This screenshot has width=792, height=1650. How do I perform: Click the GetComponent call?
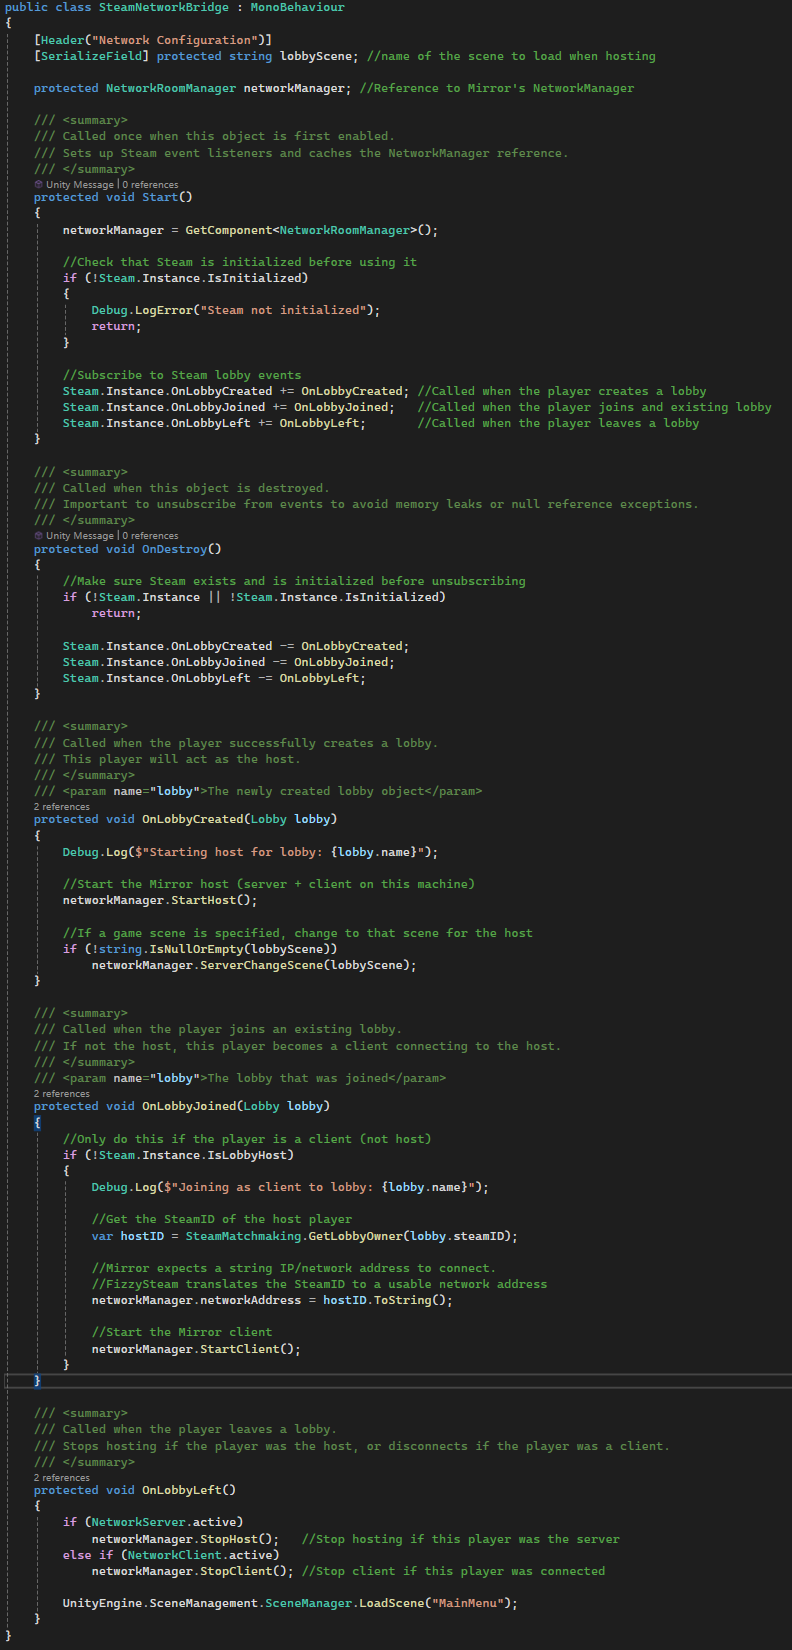pyautogui.click(x=312, y=230)
